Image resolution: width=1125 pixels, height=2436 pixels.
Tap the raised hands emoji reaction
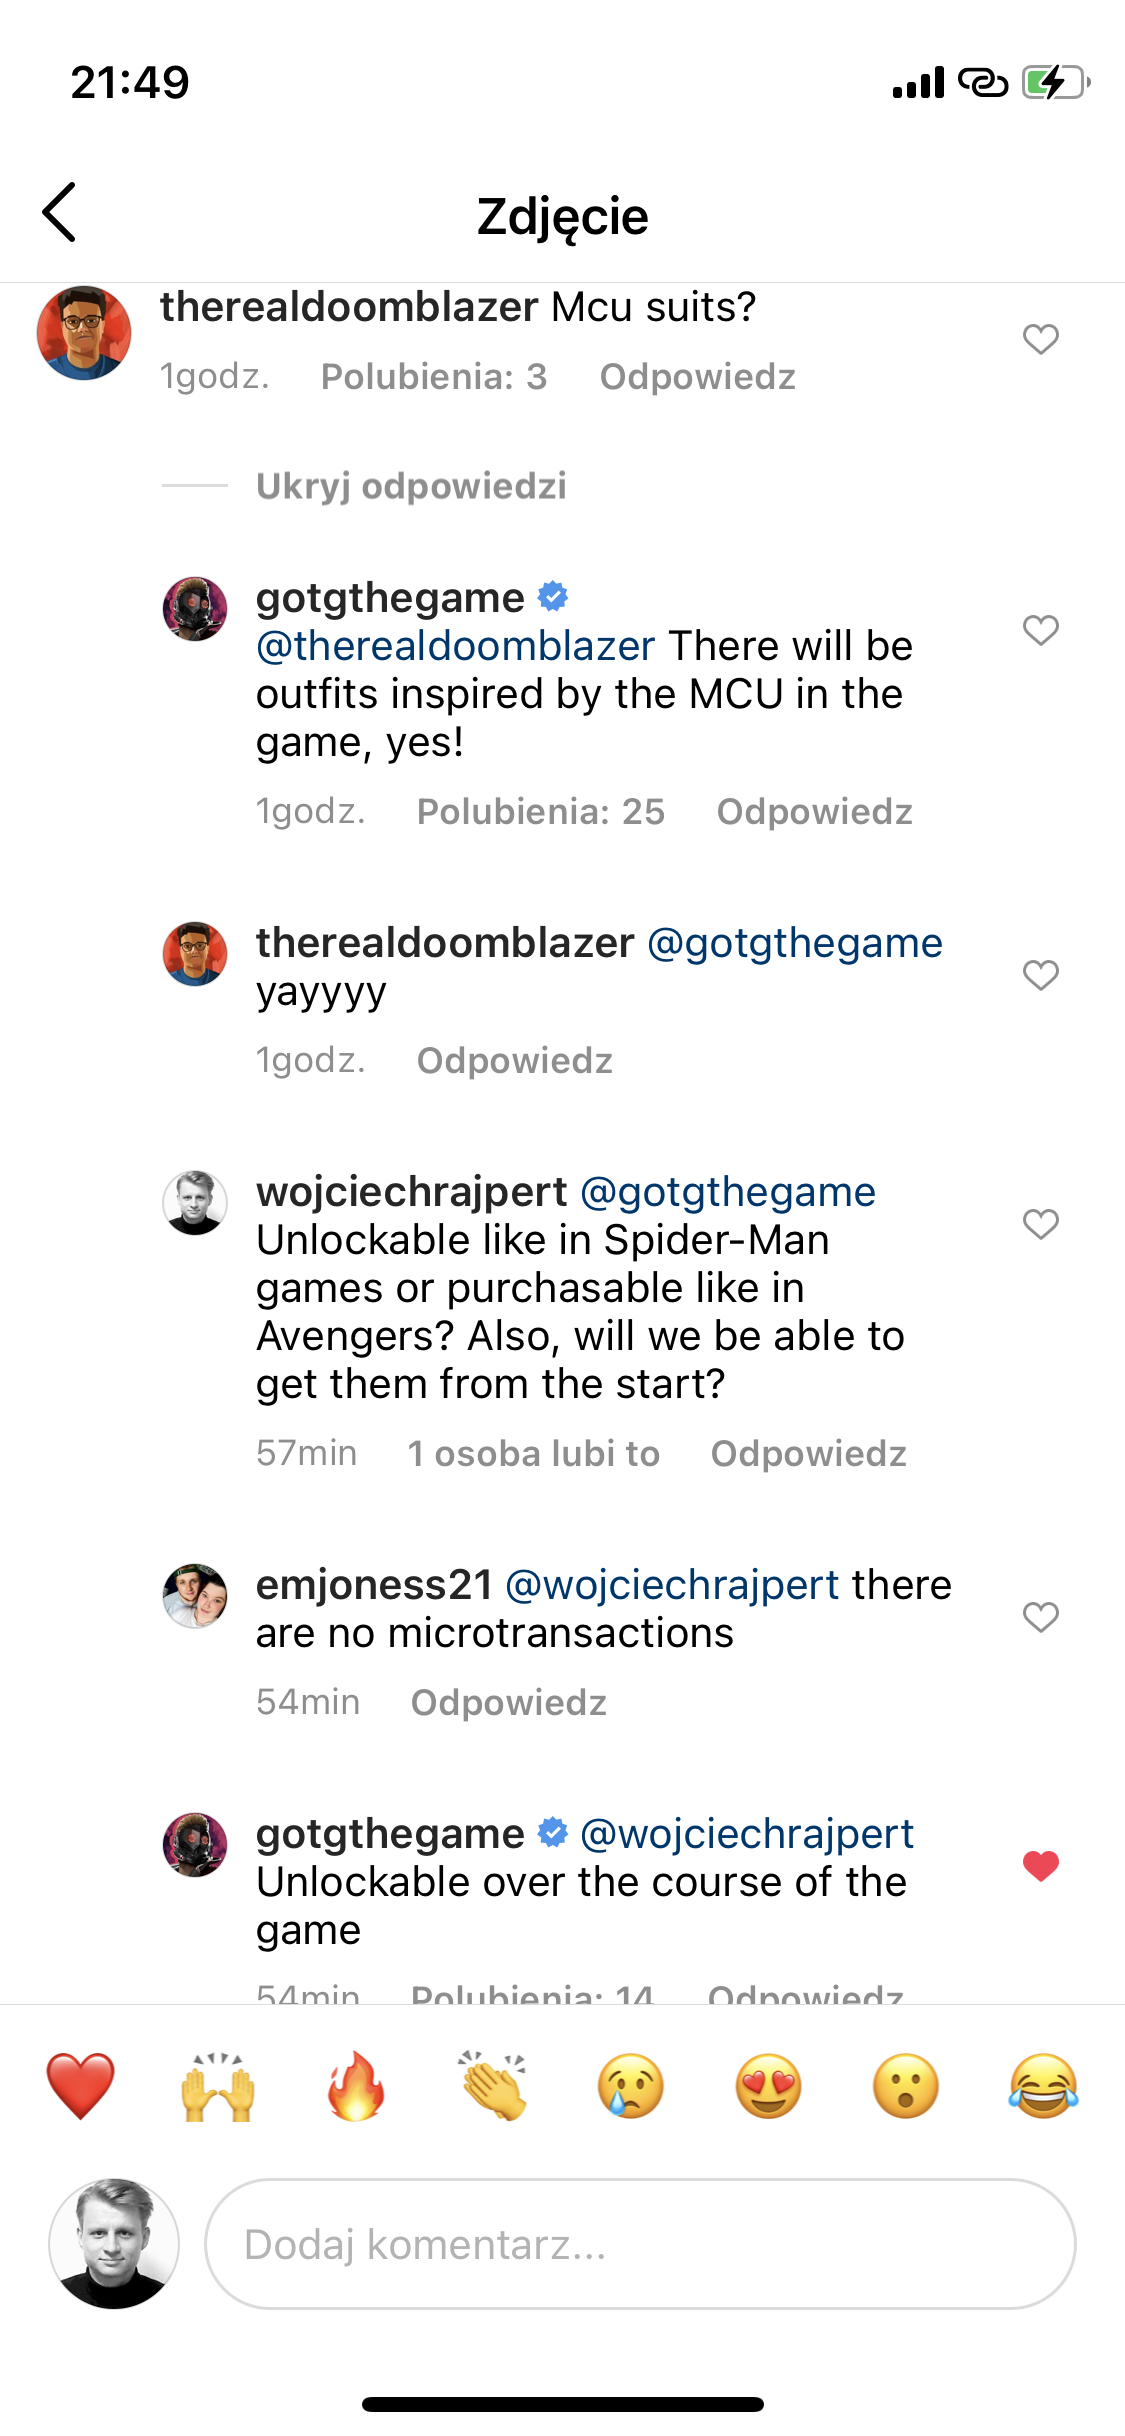tap(218, 2086)
